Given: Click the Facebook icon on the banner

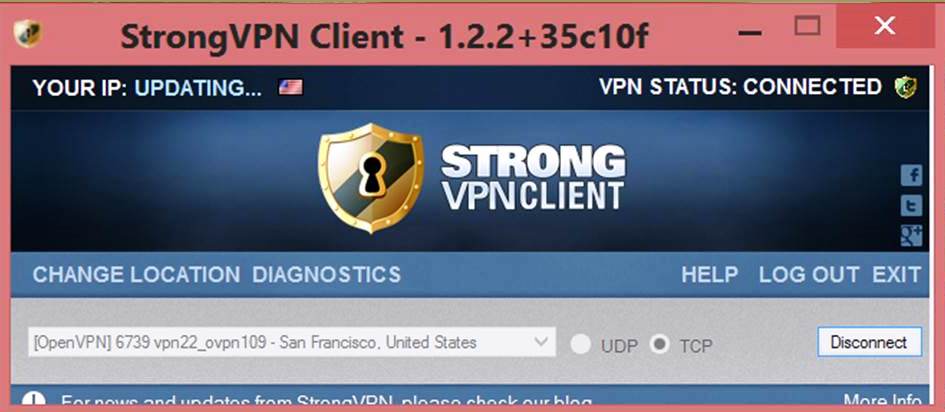Looking at the screenshot, I should coord(911,176).
